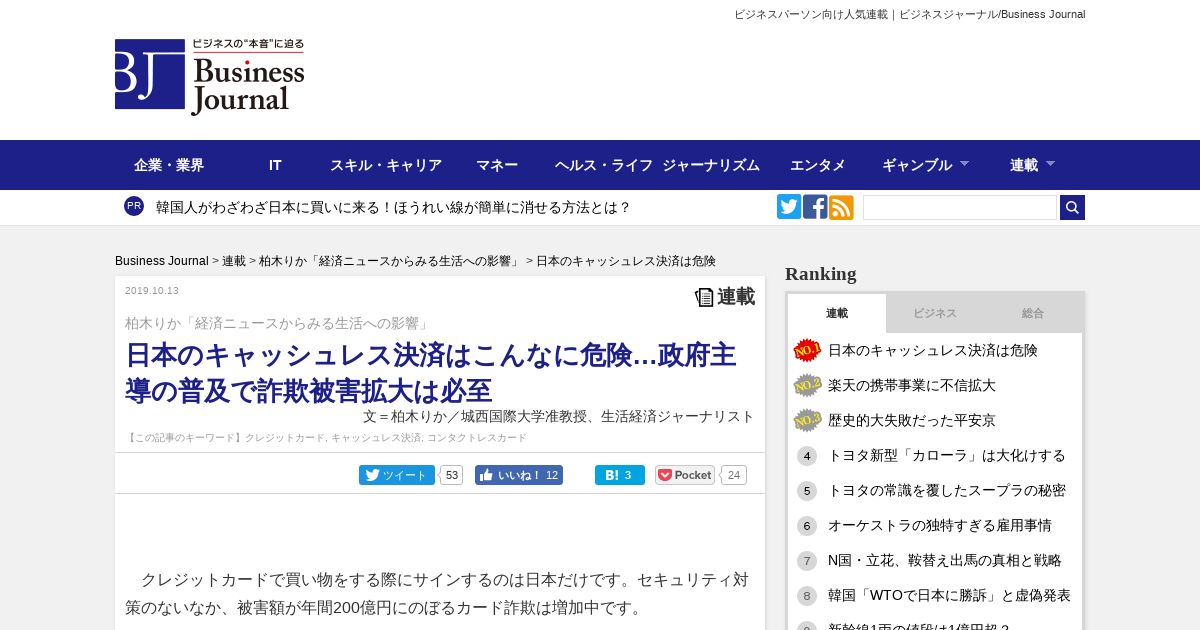Image resolution: width=1200 pixels, height=630 pixels.
Task: Click the search magnifier button
Action: (1072, 207)
